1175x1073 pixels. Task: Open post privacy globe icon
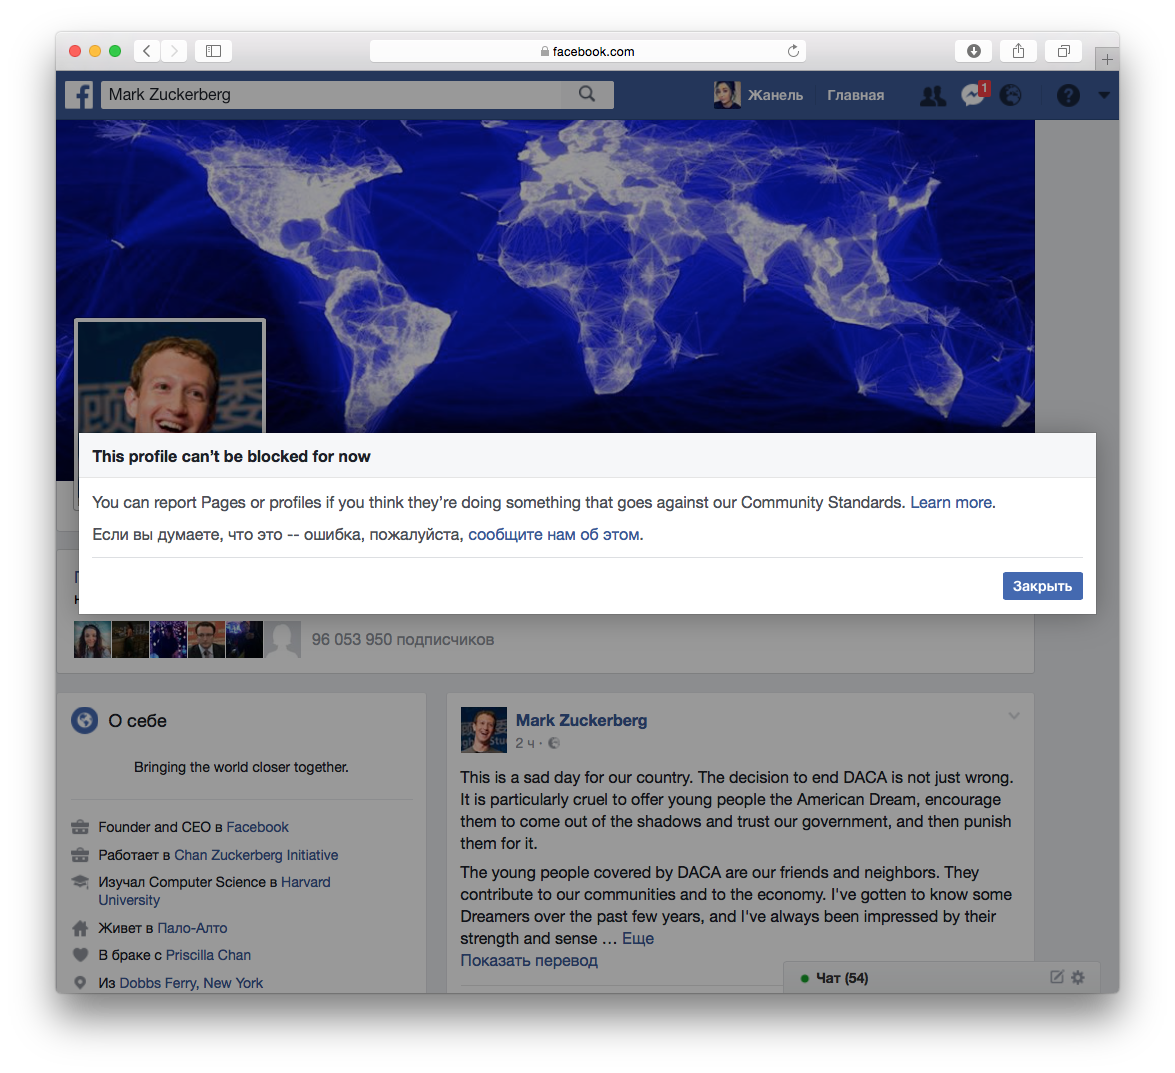tap(554, 743)
